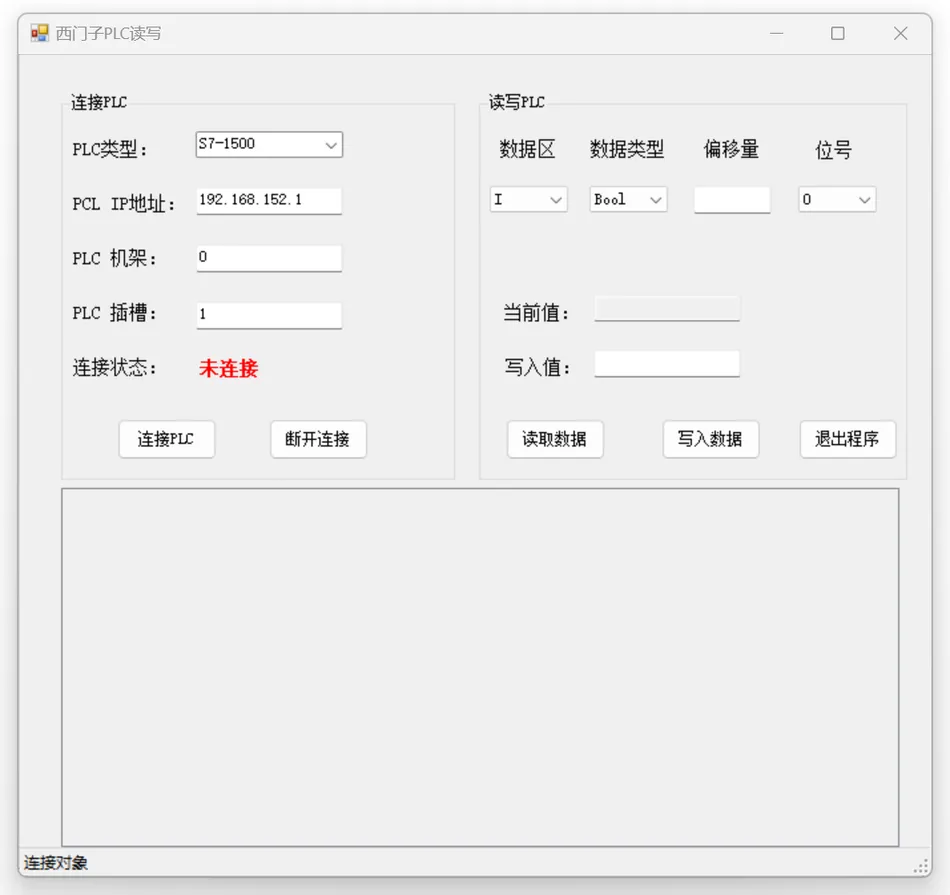Viewport: 950px width, 895px height.
Task: Open the 数据区 dropdown showing I
Action: coord(528,199)
